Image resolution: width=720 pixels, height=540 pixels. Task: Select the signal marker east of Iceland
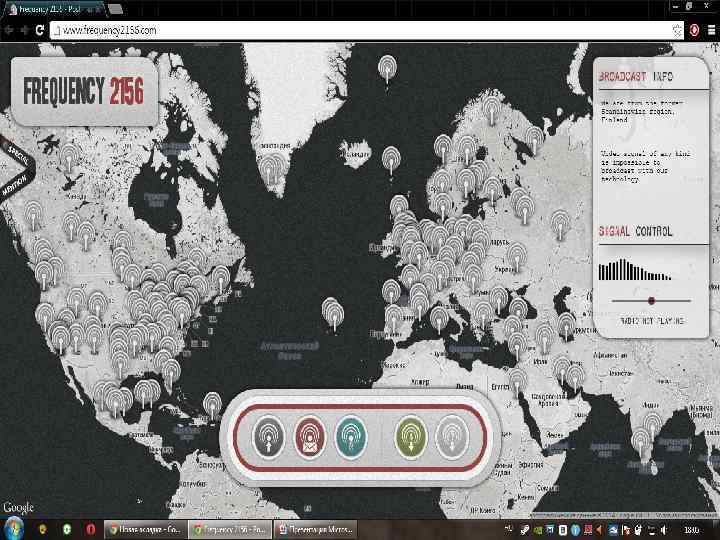tap(391, 161)
